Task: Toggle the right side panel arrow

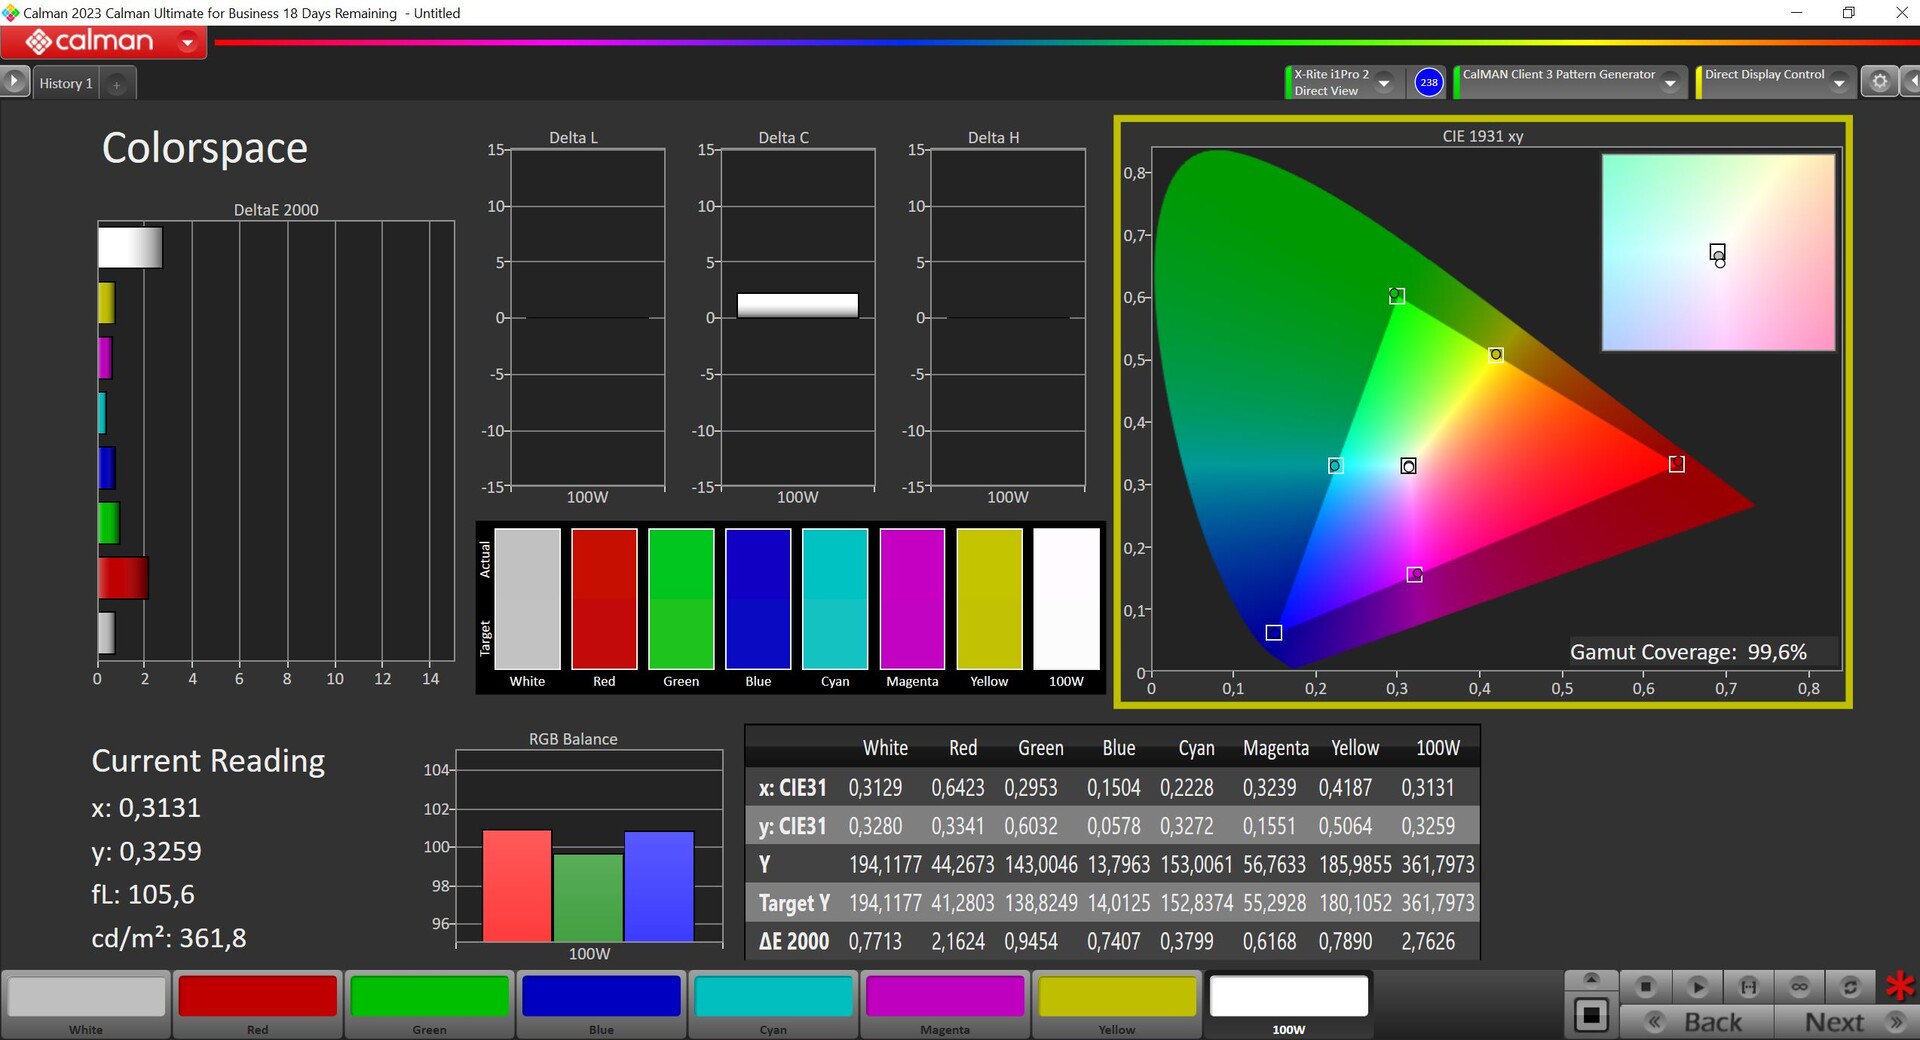Action: (1911, 82)
